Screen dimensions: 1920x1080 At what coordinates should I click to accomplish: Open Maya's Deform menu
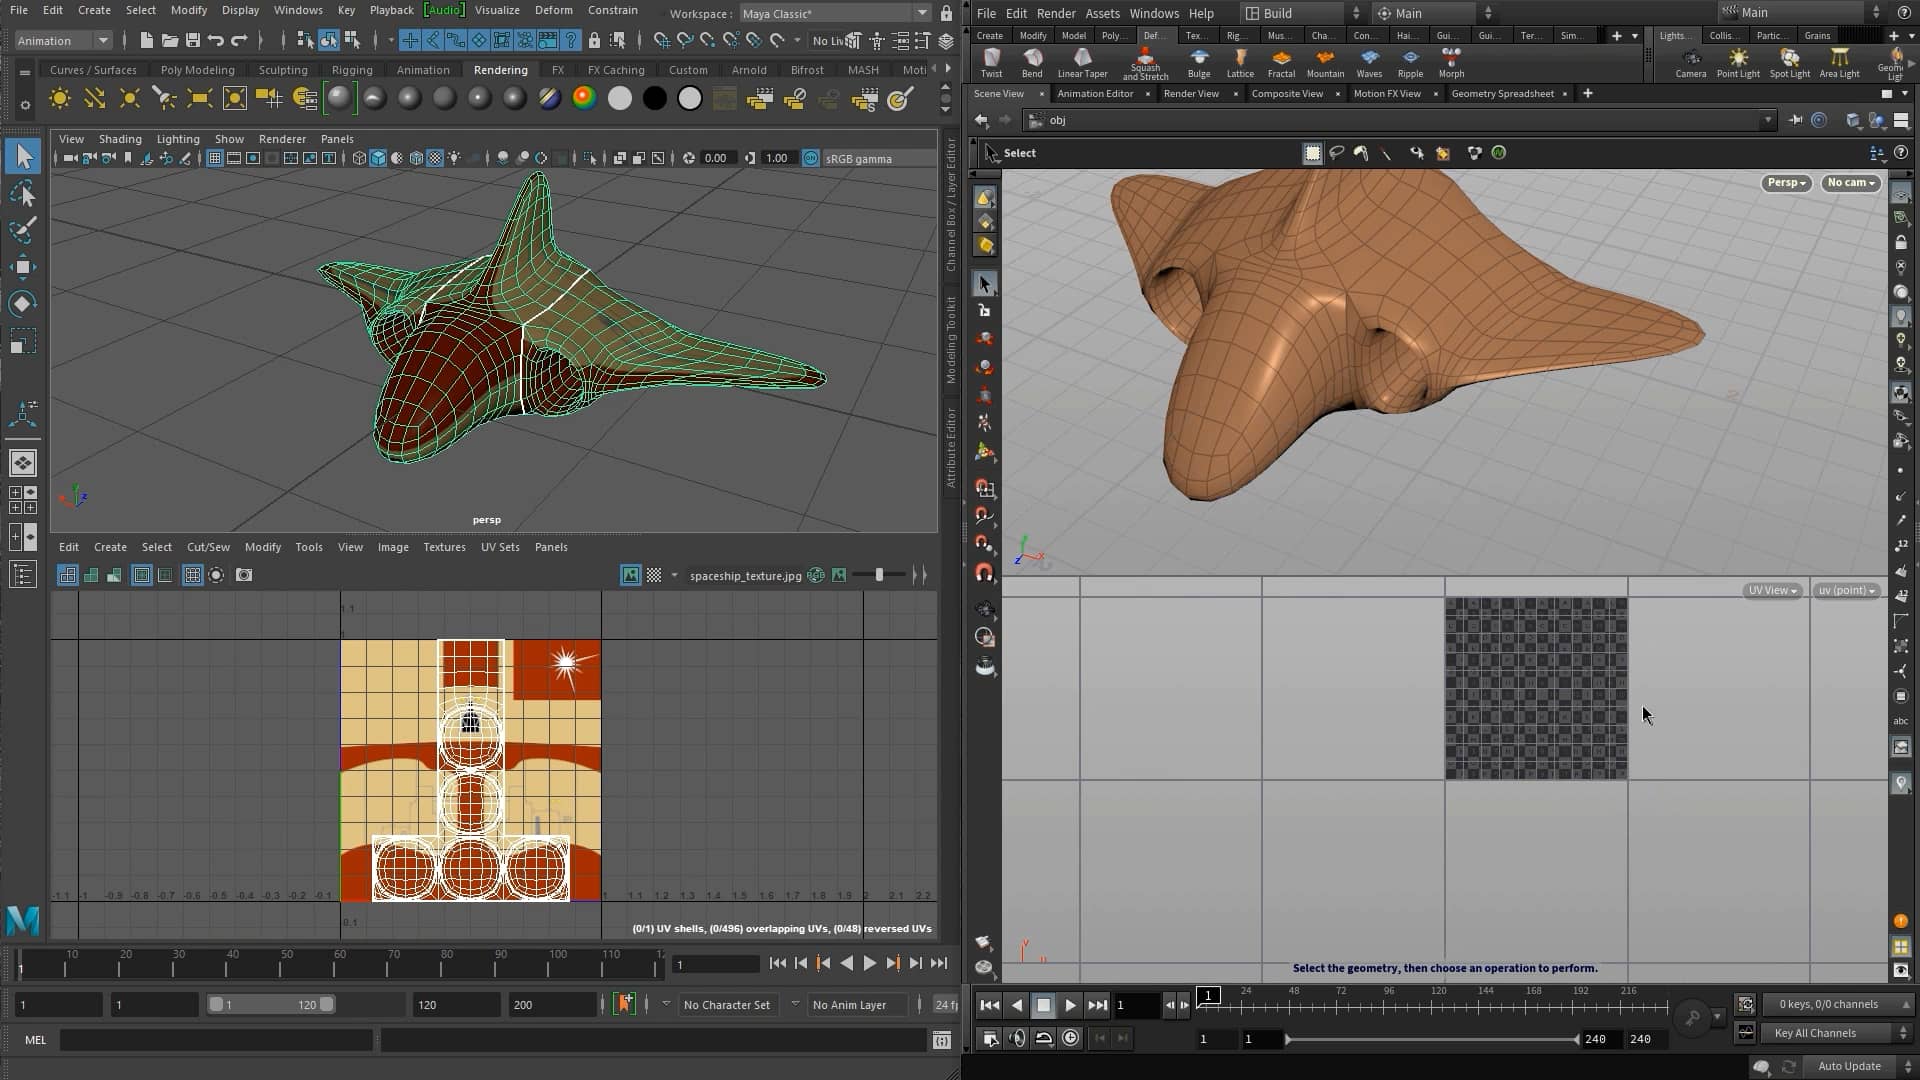(555, 10)
